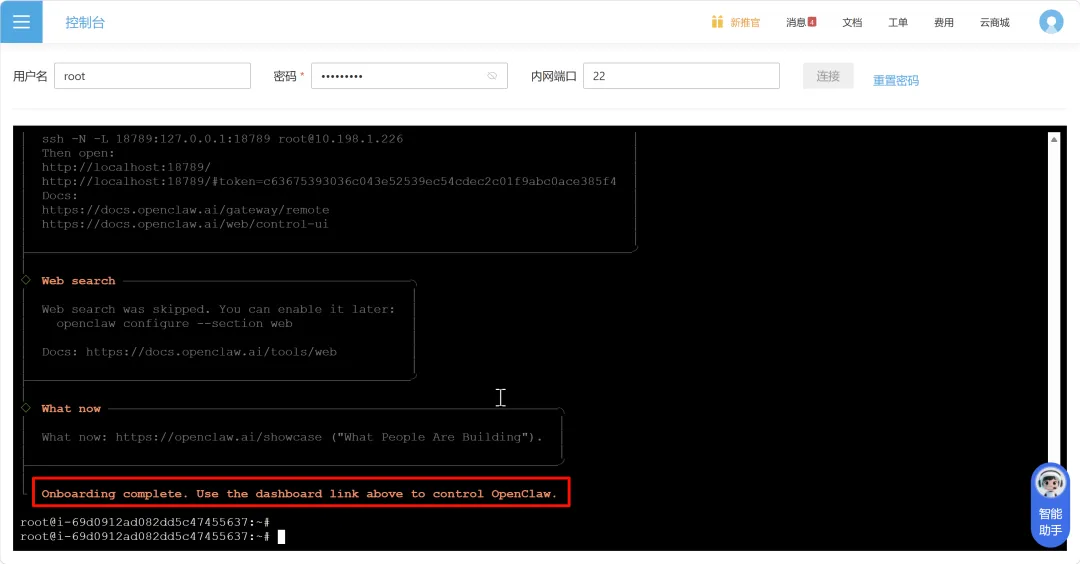1080x564 pixels.
Task: Click the 重置密码 reset password link
Action: tap(895, 81)
